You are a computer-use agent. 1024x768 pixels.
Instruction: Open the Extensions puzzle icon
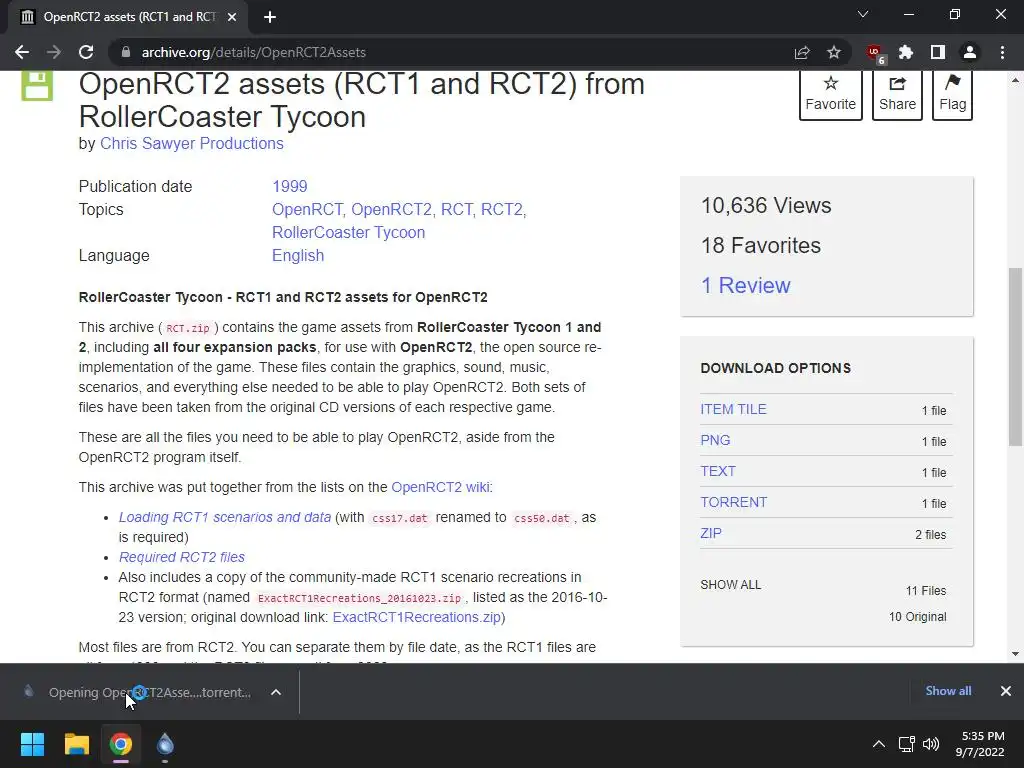click(x=906, y=52)
